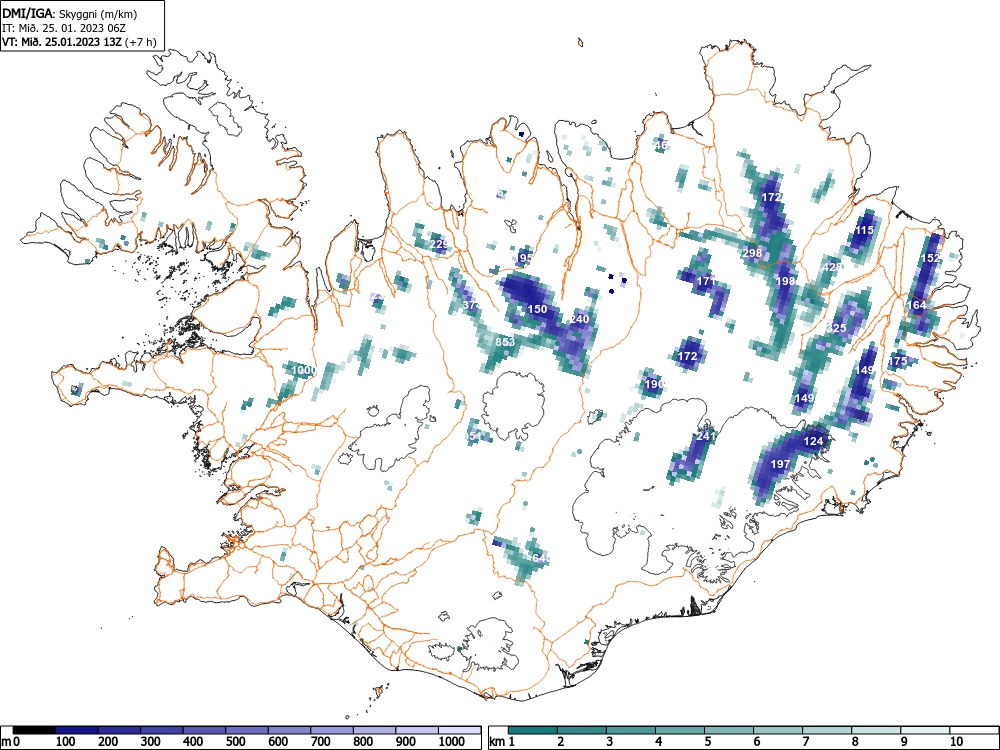Click the 1000 visibility value on the map
Screen dimensions: 1000x750
click(x=304, y=370)
